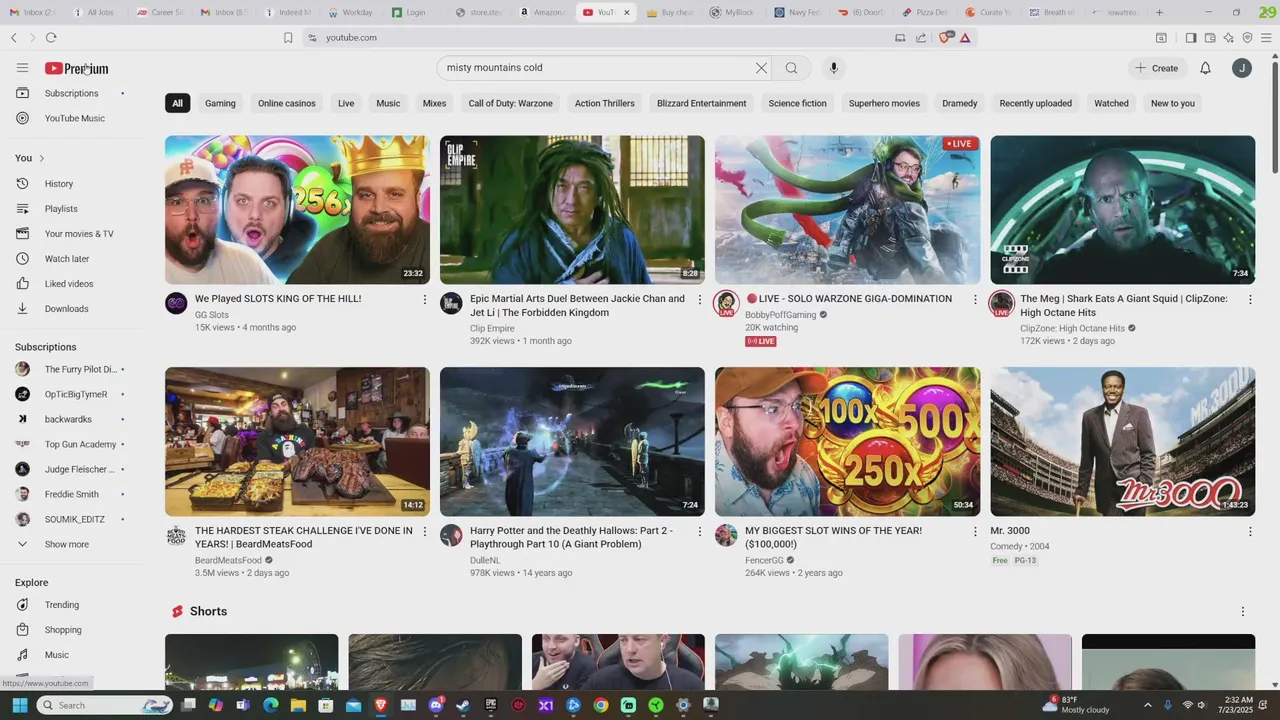Open a new browser tab

(1159, 12)
